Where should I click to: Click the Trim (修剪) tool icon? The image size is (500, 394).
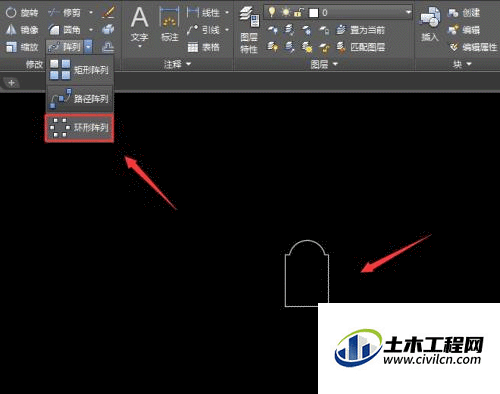pos(53,13)
